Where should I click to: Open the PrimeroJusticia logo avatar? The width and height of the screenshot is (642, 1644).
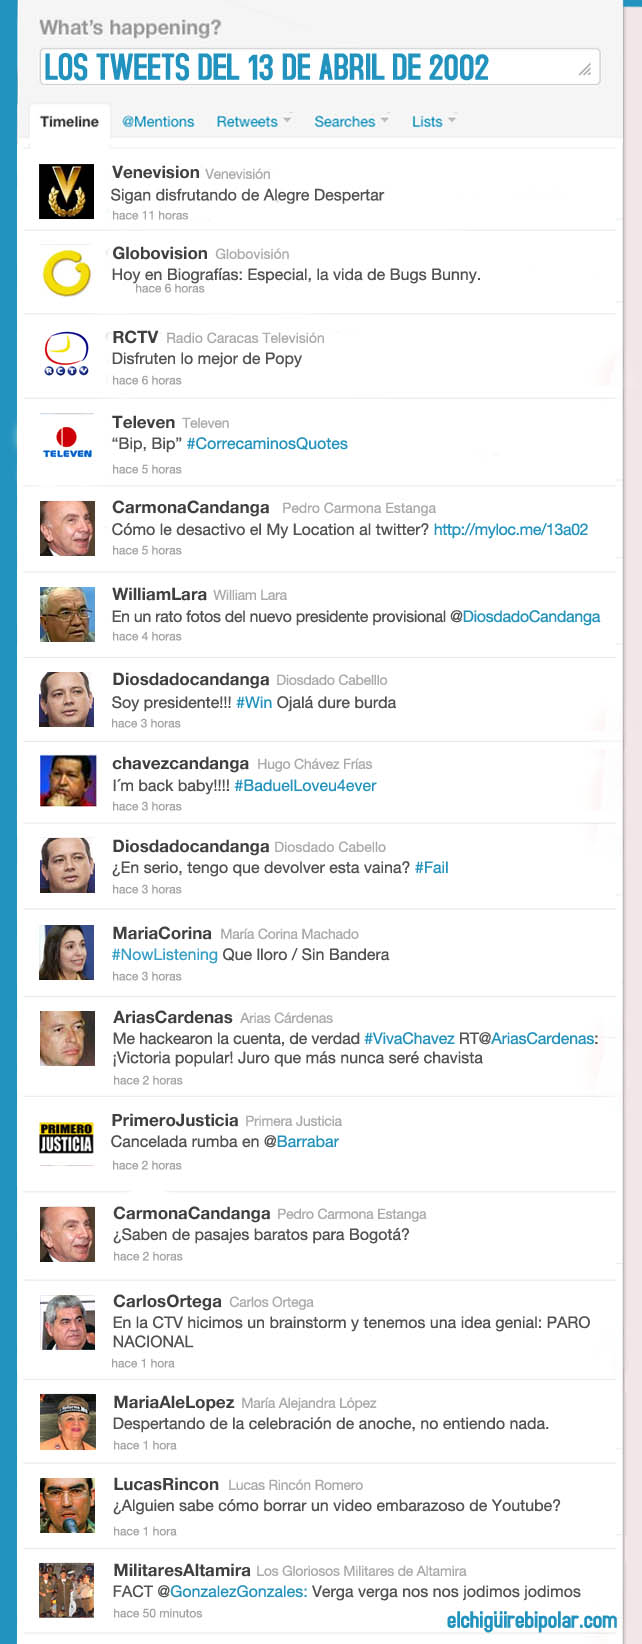coord(66,1138)
